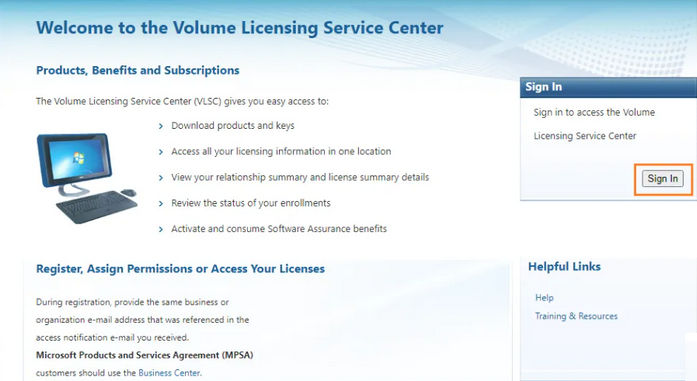The width and height of the screenshot is (697, 381).
Task: Click 'The Volume Licensing Service Center (VLSC) gives you' sentence
Action: click(182, 101)
